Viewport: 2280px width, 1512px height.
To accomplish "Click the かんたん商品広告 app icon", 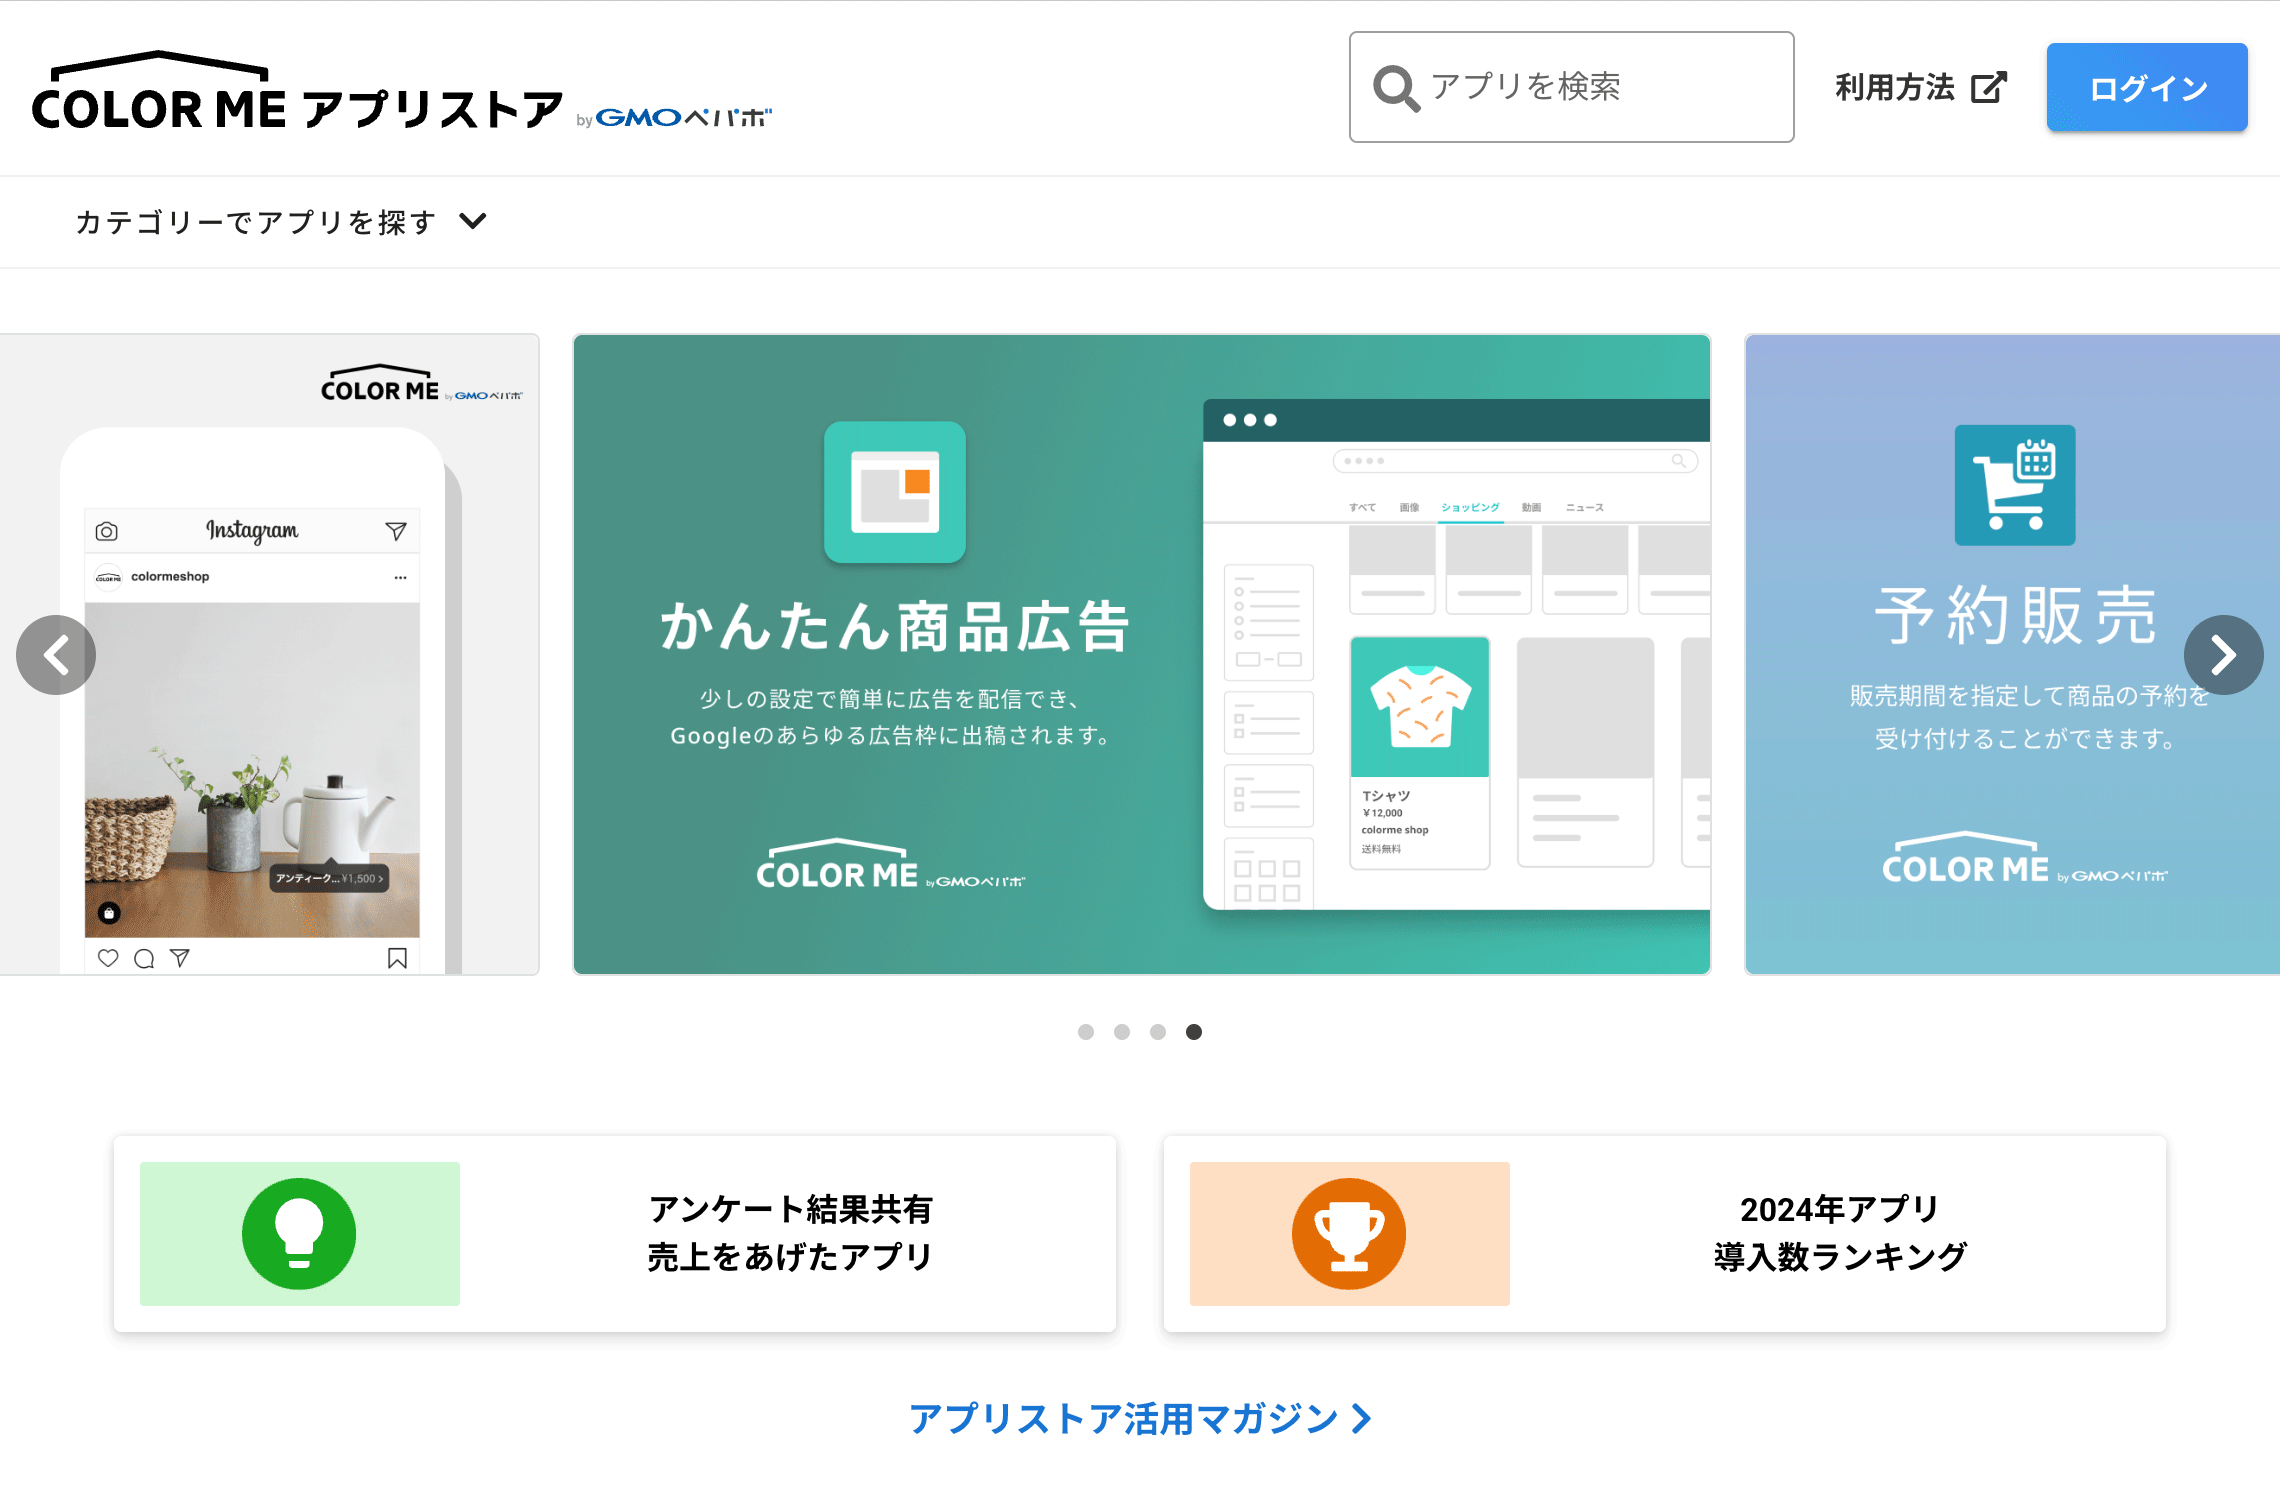I will point(895,492).
